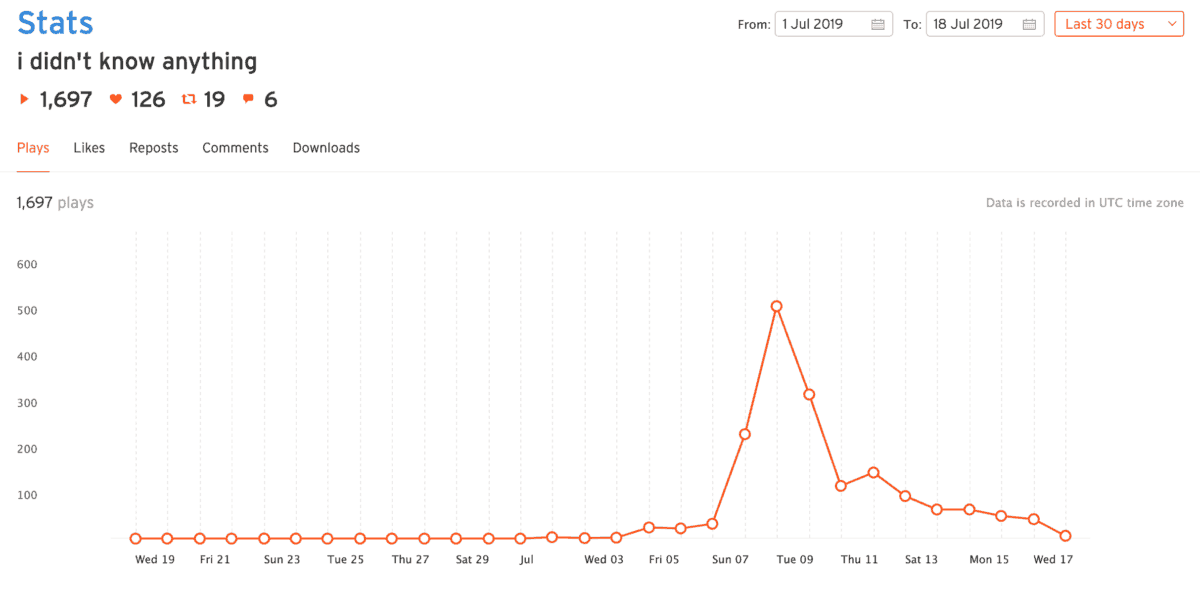Open the Downloads tab
Viewport: 1200px width, 596px height.
coord(326,147)
